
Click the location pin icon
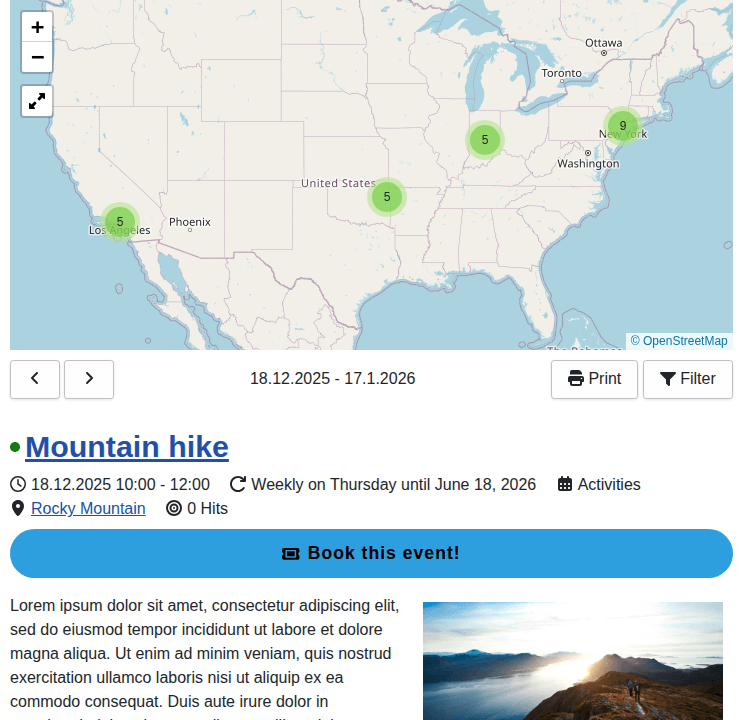coord(18,509)
